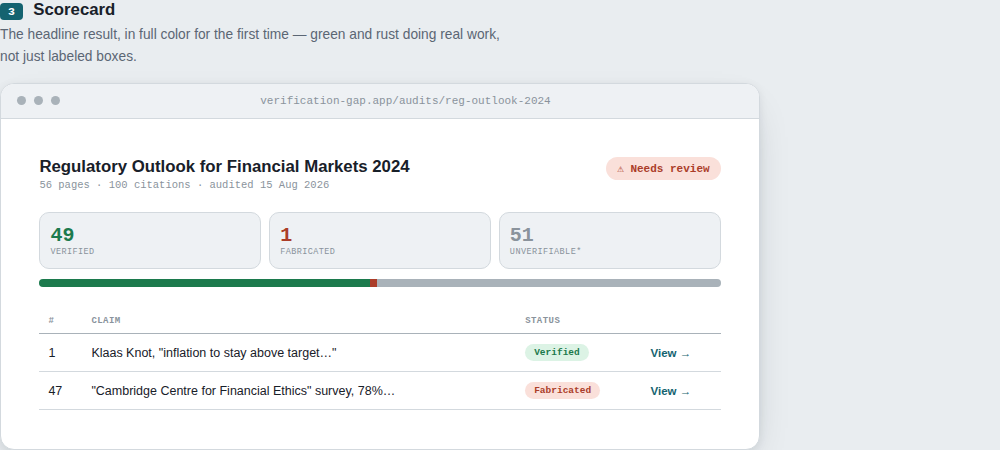This screenshot has width=1000, height=450.
Task: Select the Cambridge Centre for Financial Ethics claim text
Action: pyautogui.click(x=243, y=391)
